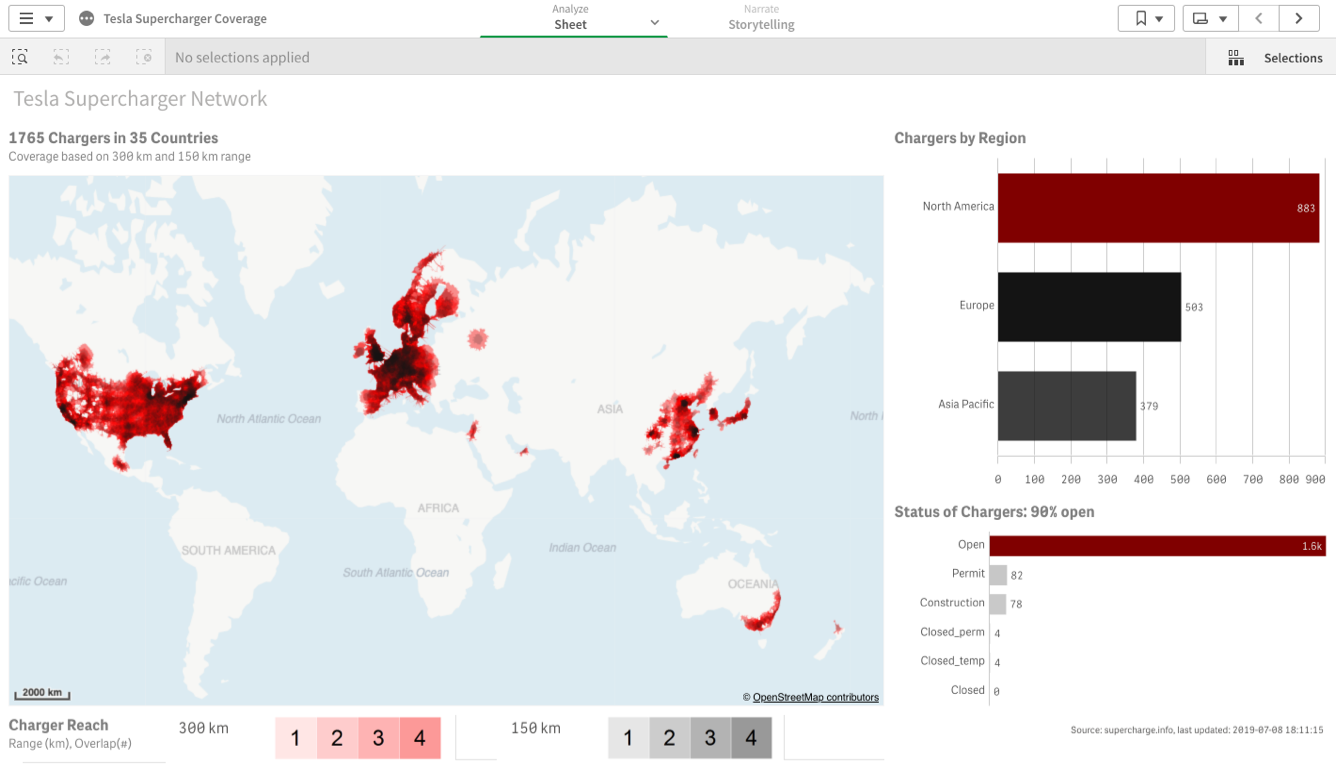Go to previous sheet arrow
Screen dimensions: 1336x767
click(1259, 18)
